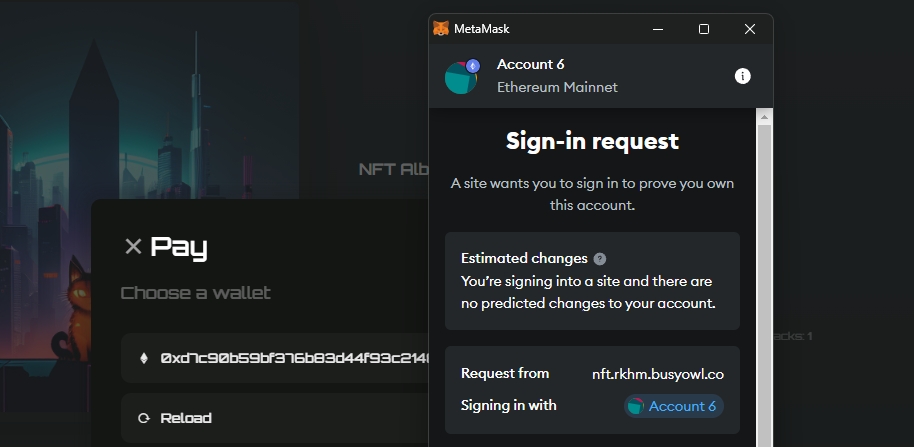Minimize the MetaMask popup window
914x447 pixels.
(657, 29)
